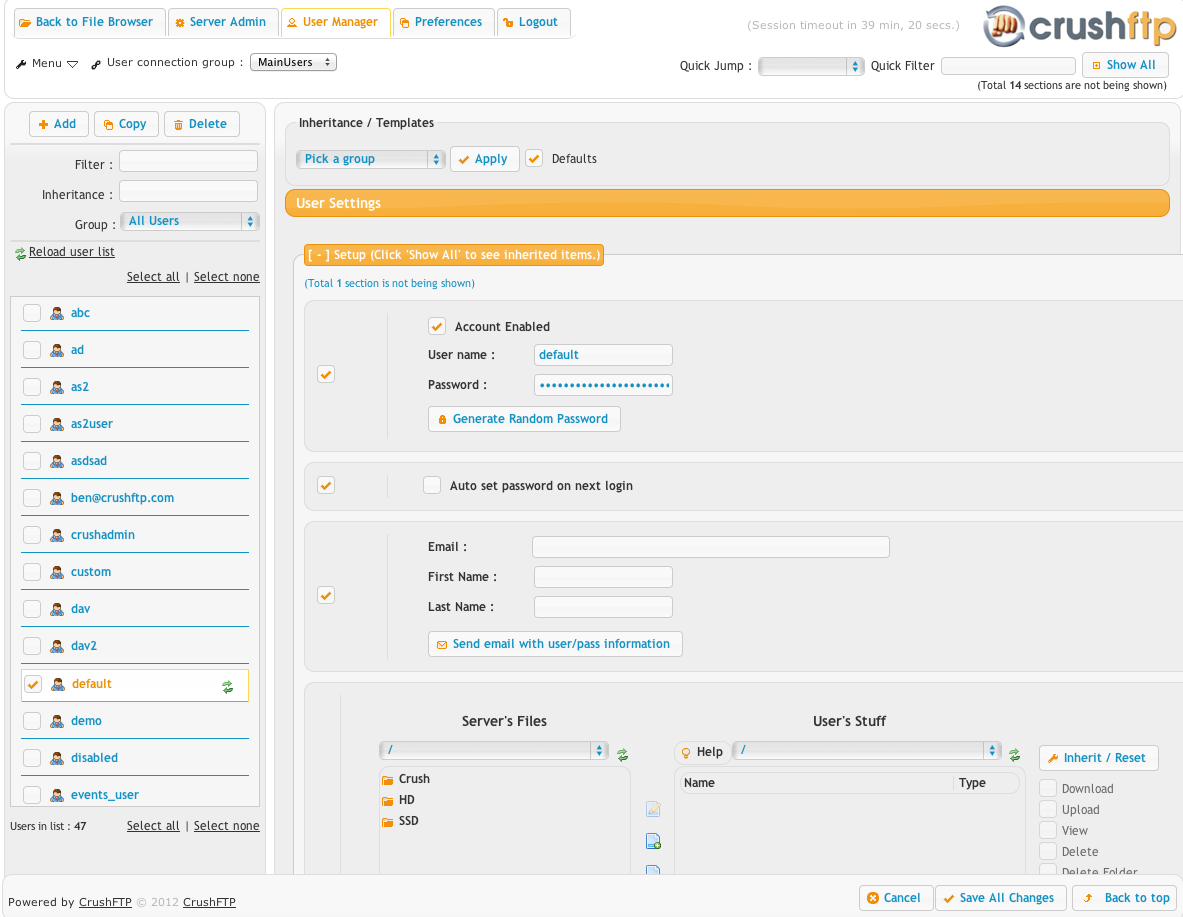The image size is (1183, 917).
Task: Open the Preferences tab
Action: point(442,21)
